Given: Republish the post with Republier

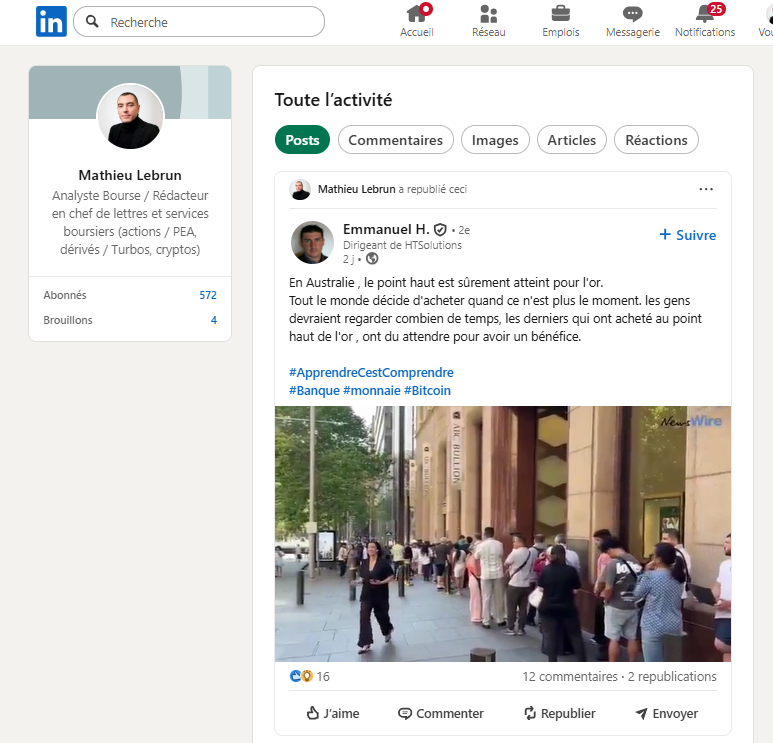Looking at the screenshot, I should [559, 713].
